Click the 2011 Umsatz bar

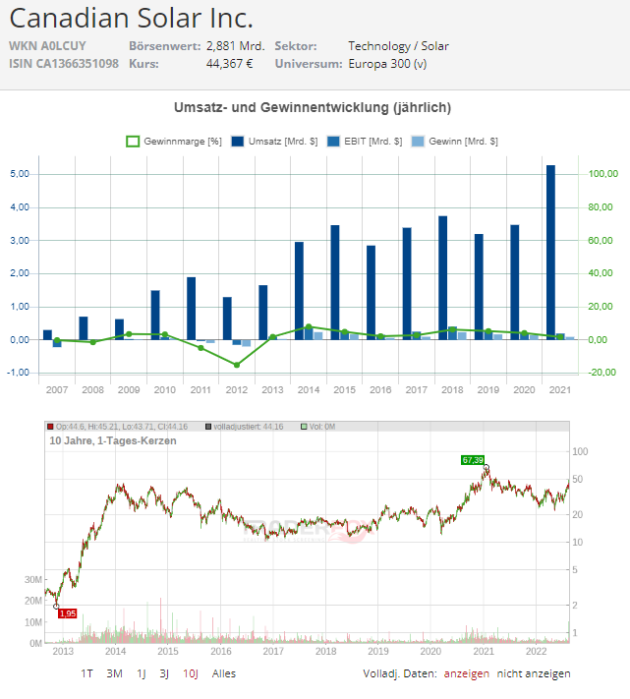click(191, 308)
